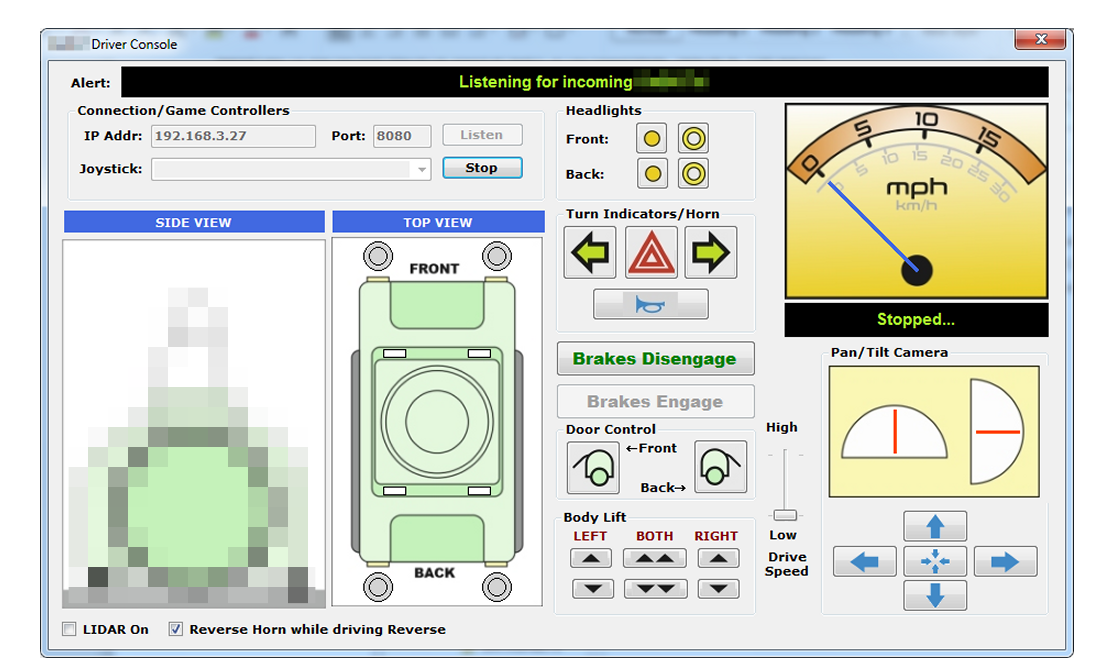The height and width of the screenshot is (660, 1110).
Task: Click the Brakes Disengage button
Action: (655, 359)
